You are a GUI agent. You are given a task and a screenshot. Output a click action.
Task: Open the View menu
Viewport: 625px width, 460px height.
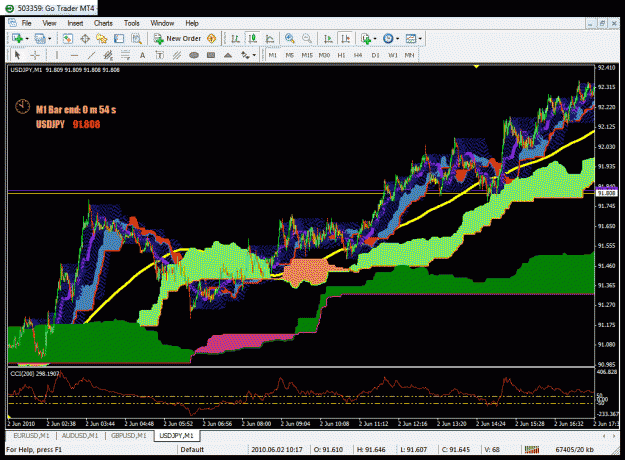coord(49,23)
